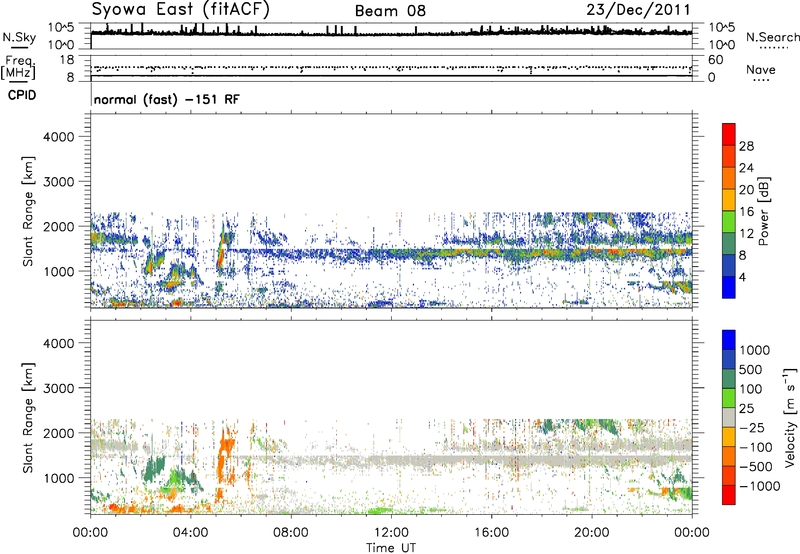Click the left '10^5' noise axis label
800x554 pixels.
60,28
